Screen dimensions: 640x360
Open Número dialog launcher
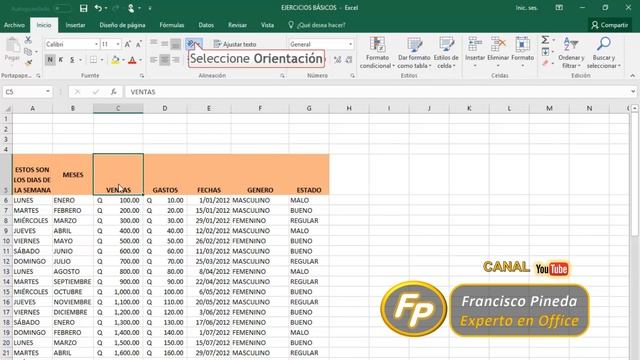coord(352,76)
